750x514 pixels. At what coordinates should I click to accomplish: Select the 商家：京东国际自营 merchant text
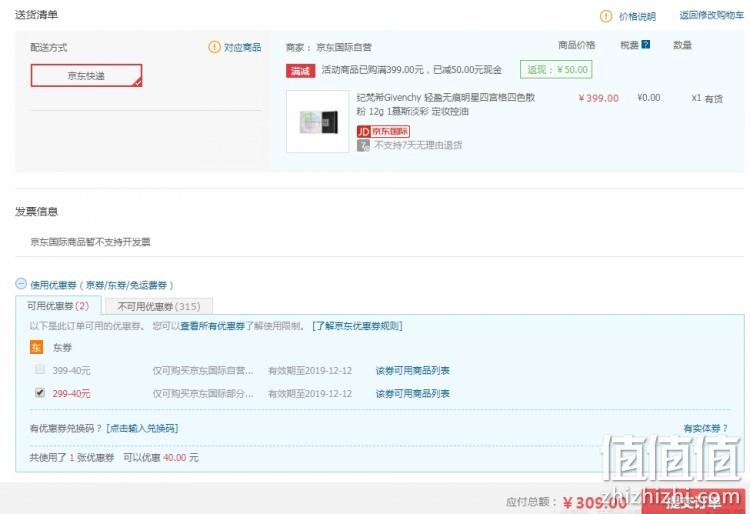point(329,47)
